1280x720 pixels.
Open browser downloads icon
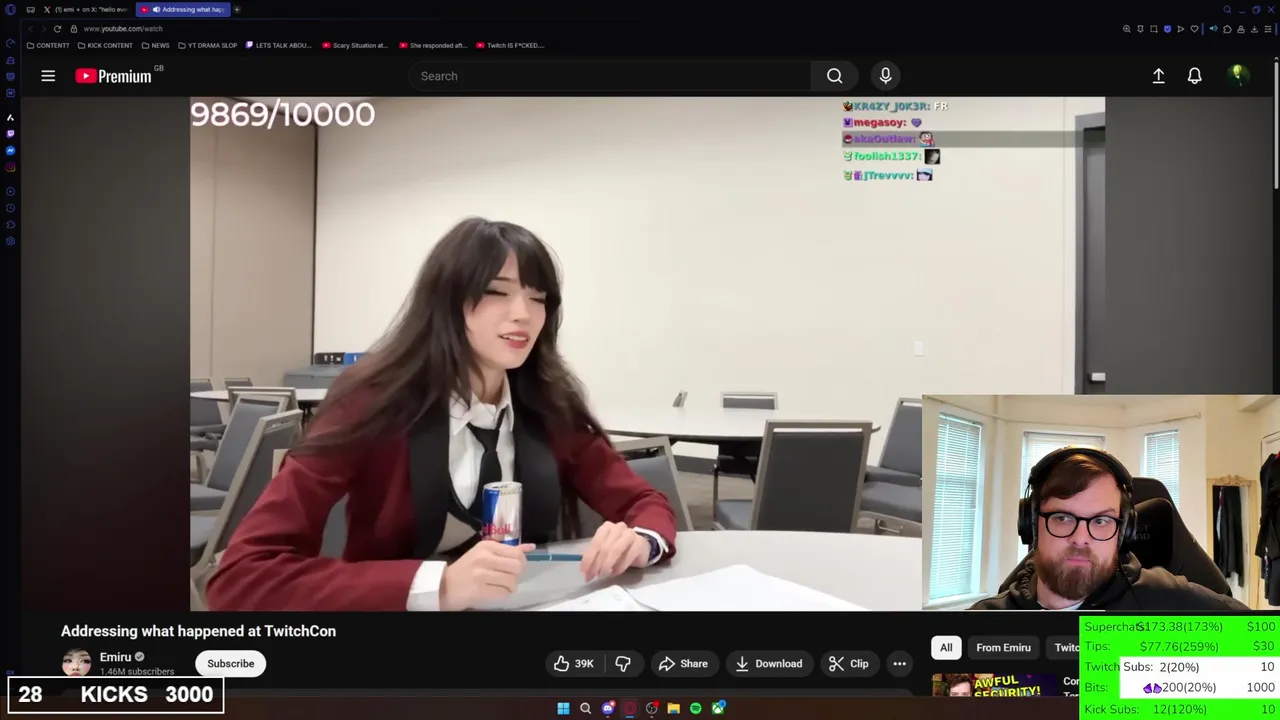tap(1254, 29)
